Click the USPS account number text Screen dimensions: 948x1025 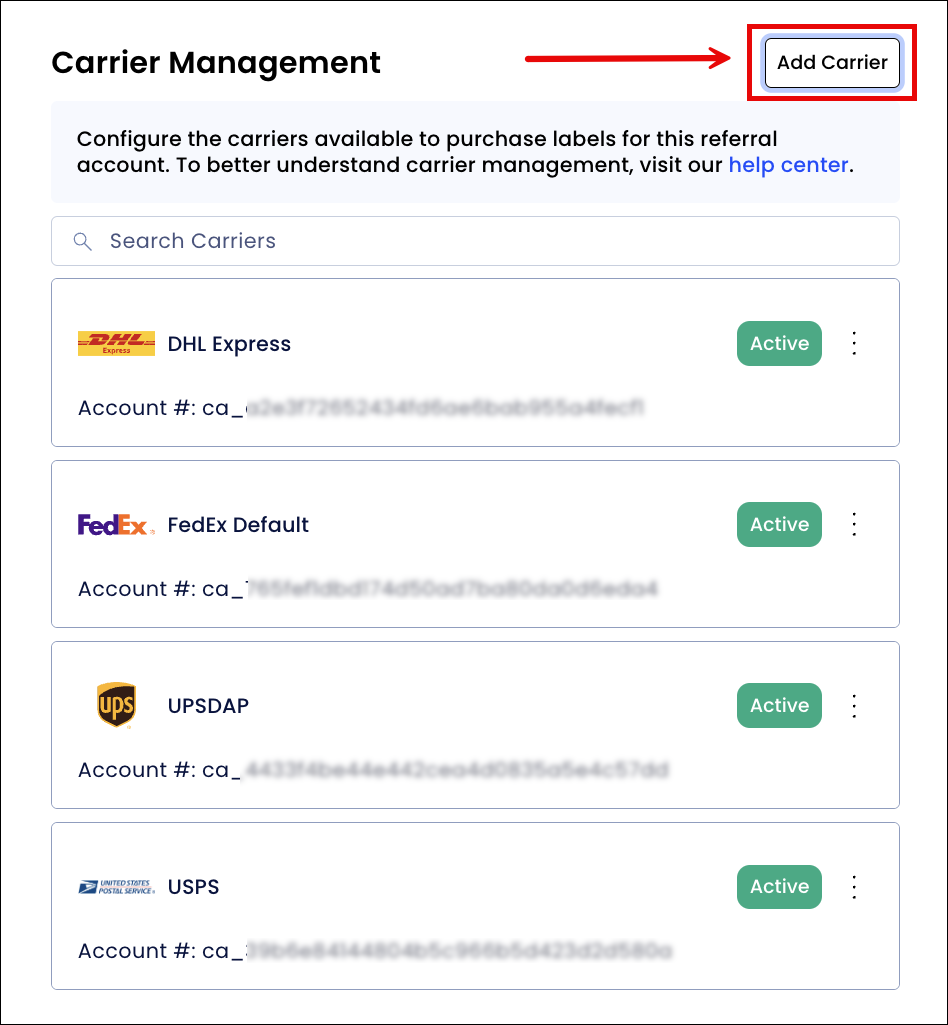374,950
